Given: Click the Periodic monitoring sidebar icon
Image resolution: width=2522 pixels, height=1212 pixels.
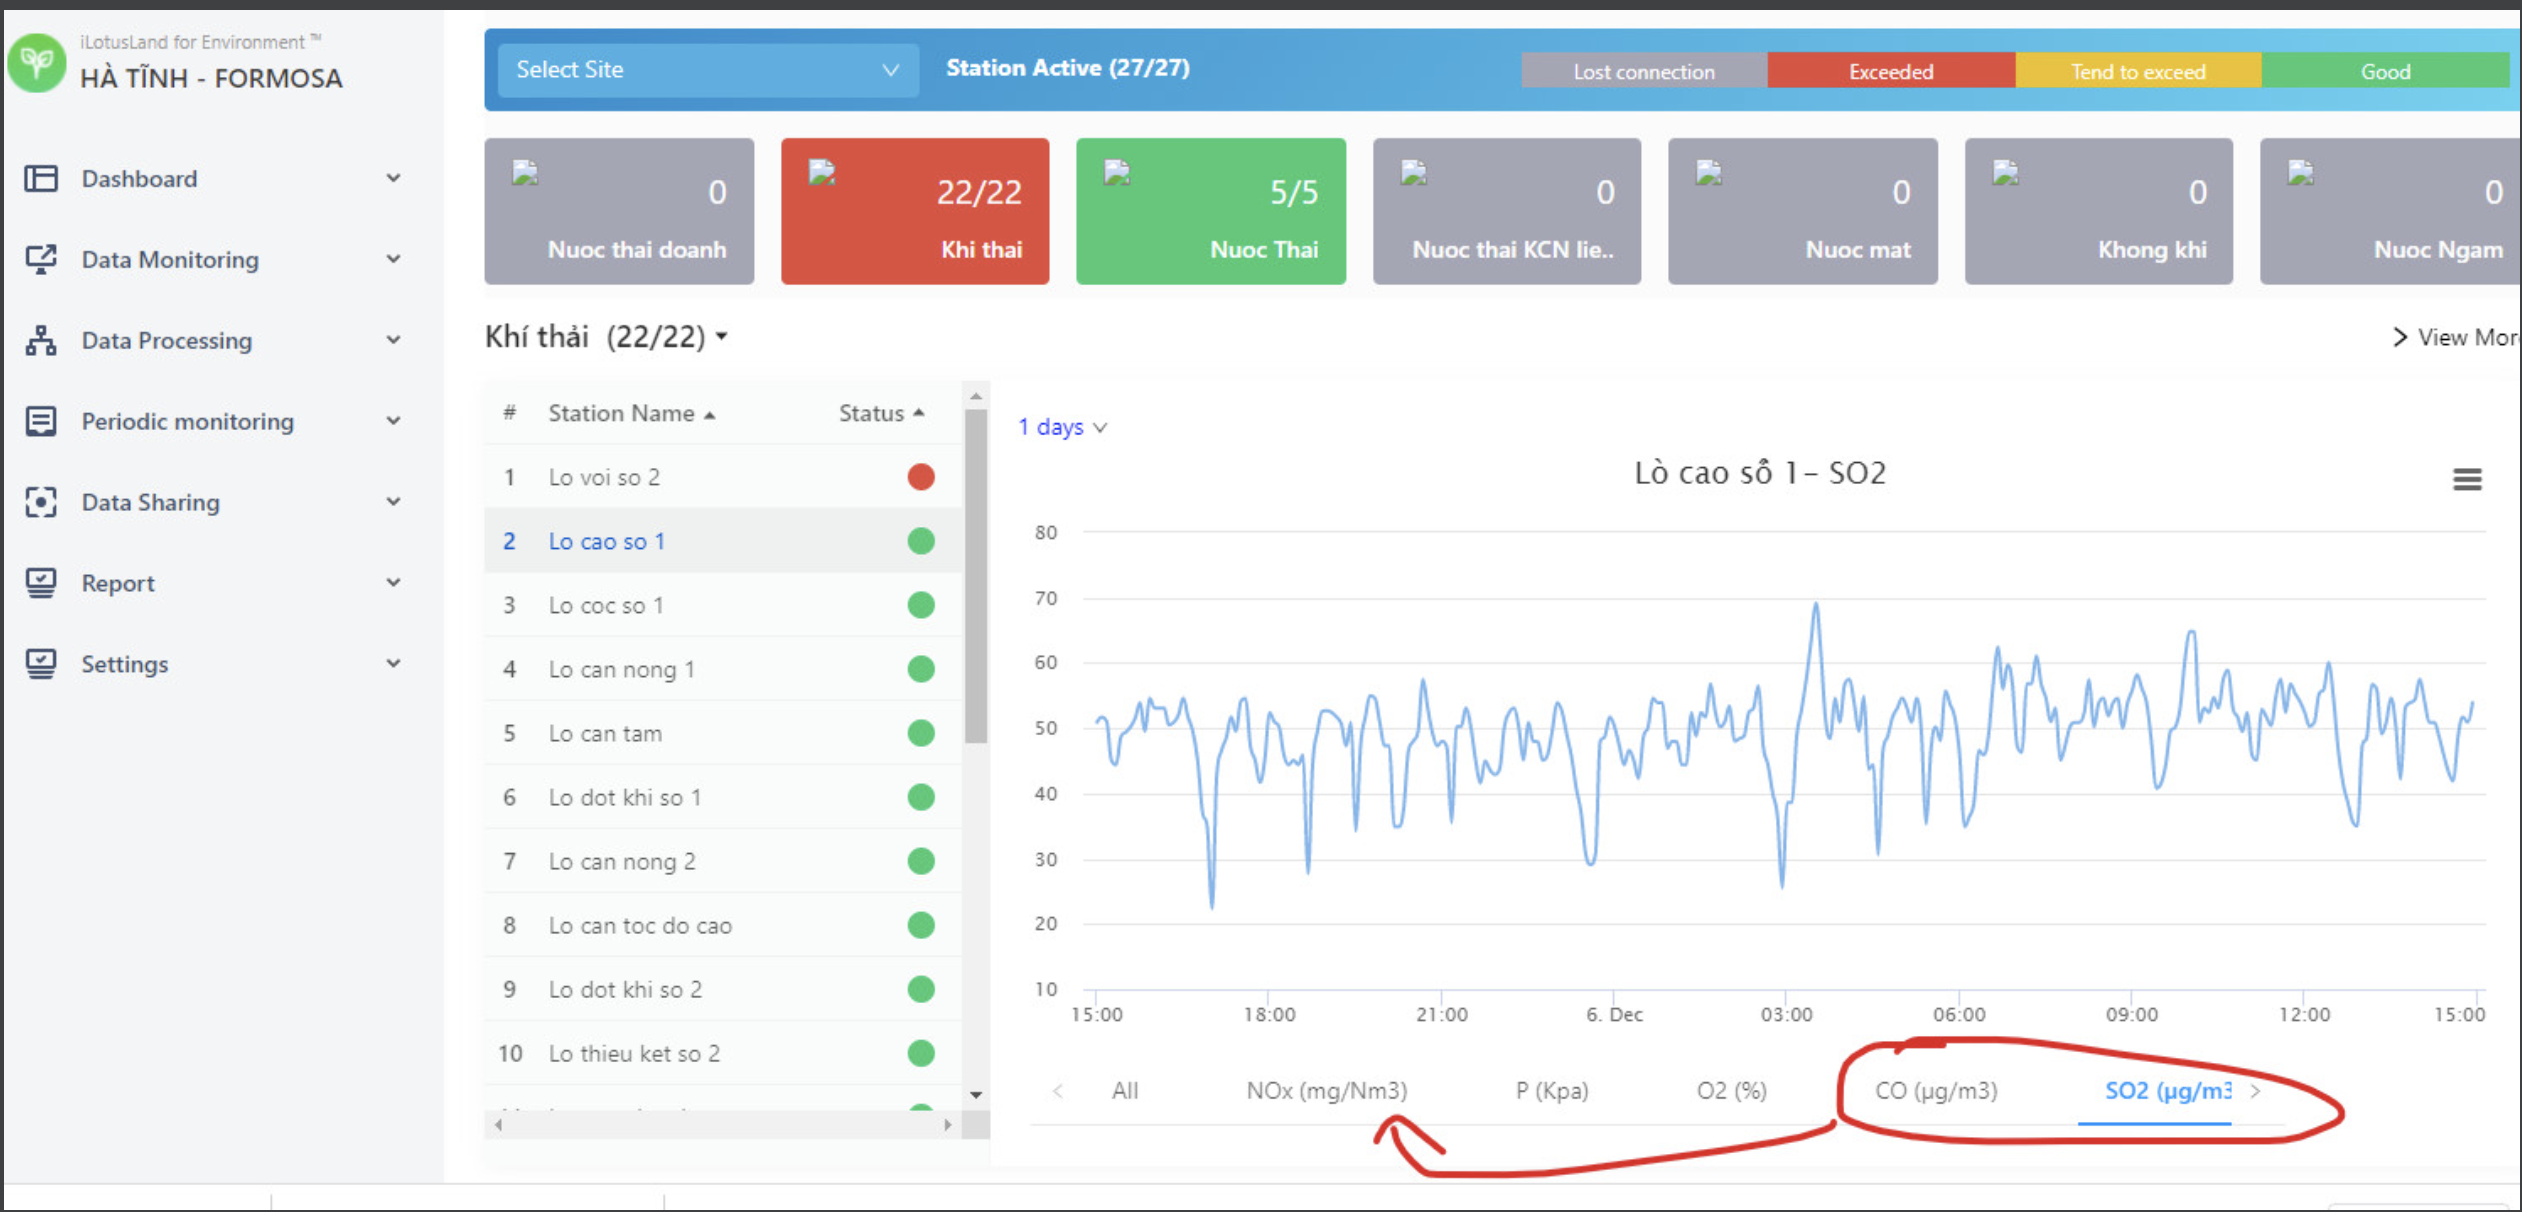Looking at the screenshot, I should pyautogui.click(x=41, y=421).
